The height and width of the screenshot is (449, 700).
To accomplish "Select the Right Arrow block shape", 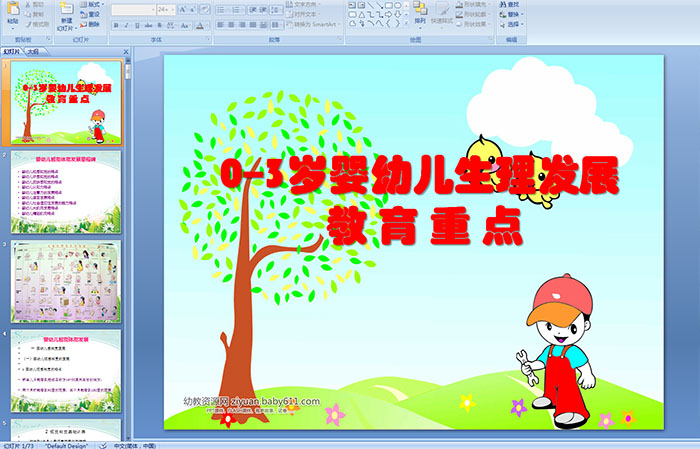I will (x=388, y=15).
